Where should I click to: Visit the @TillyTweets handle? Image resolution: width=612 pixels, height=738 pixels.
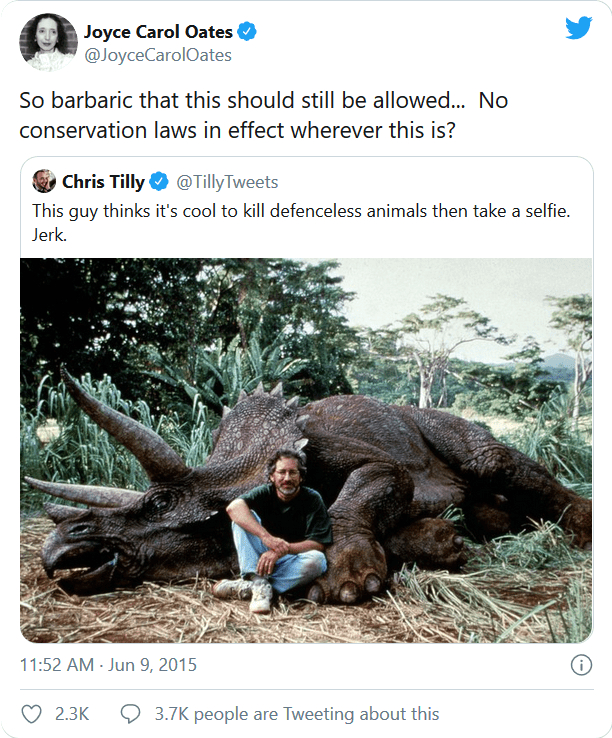tap(227, 182)
